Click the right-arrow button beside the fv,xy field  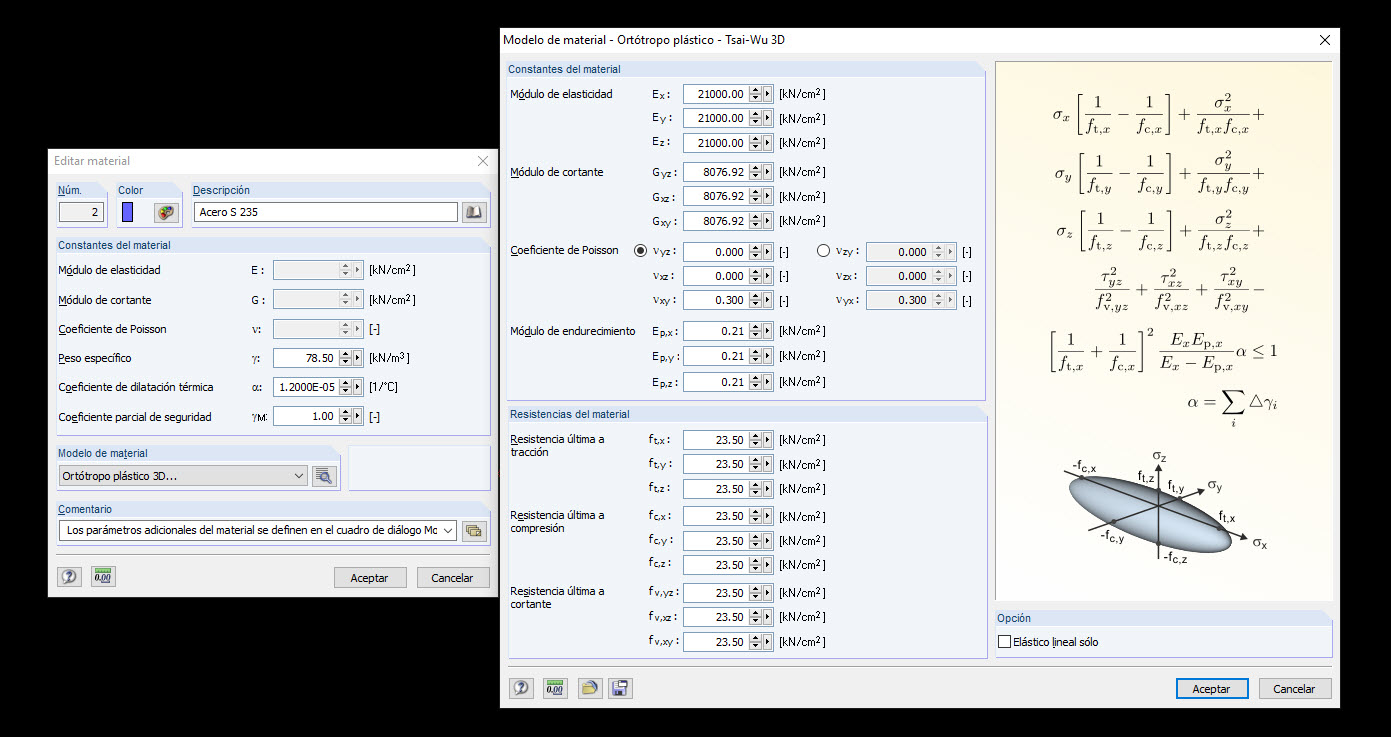(768, 642)
